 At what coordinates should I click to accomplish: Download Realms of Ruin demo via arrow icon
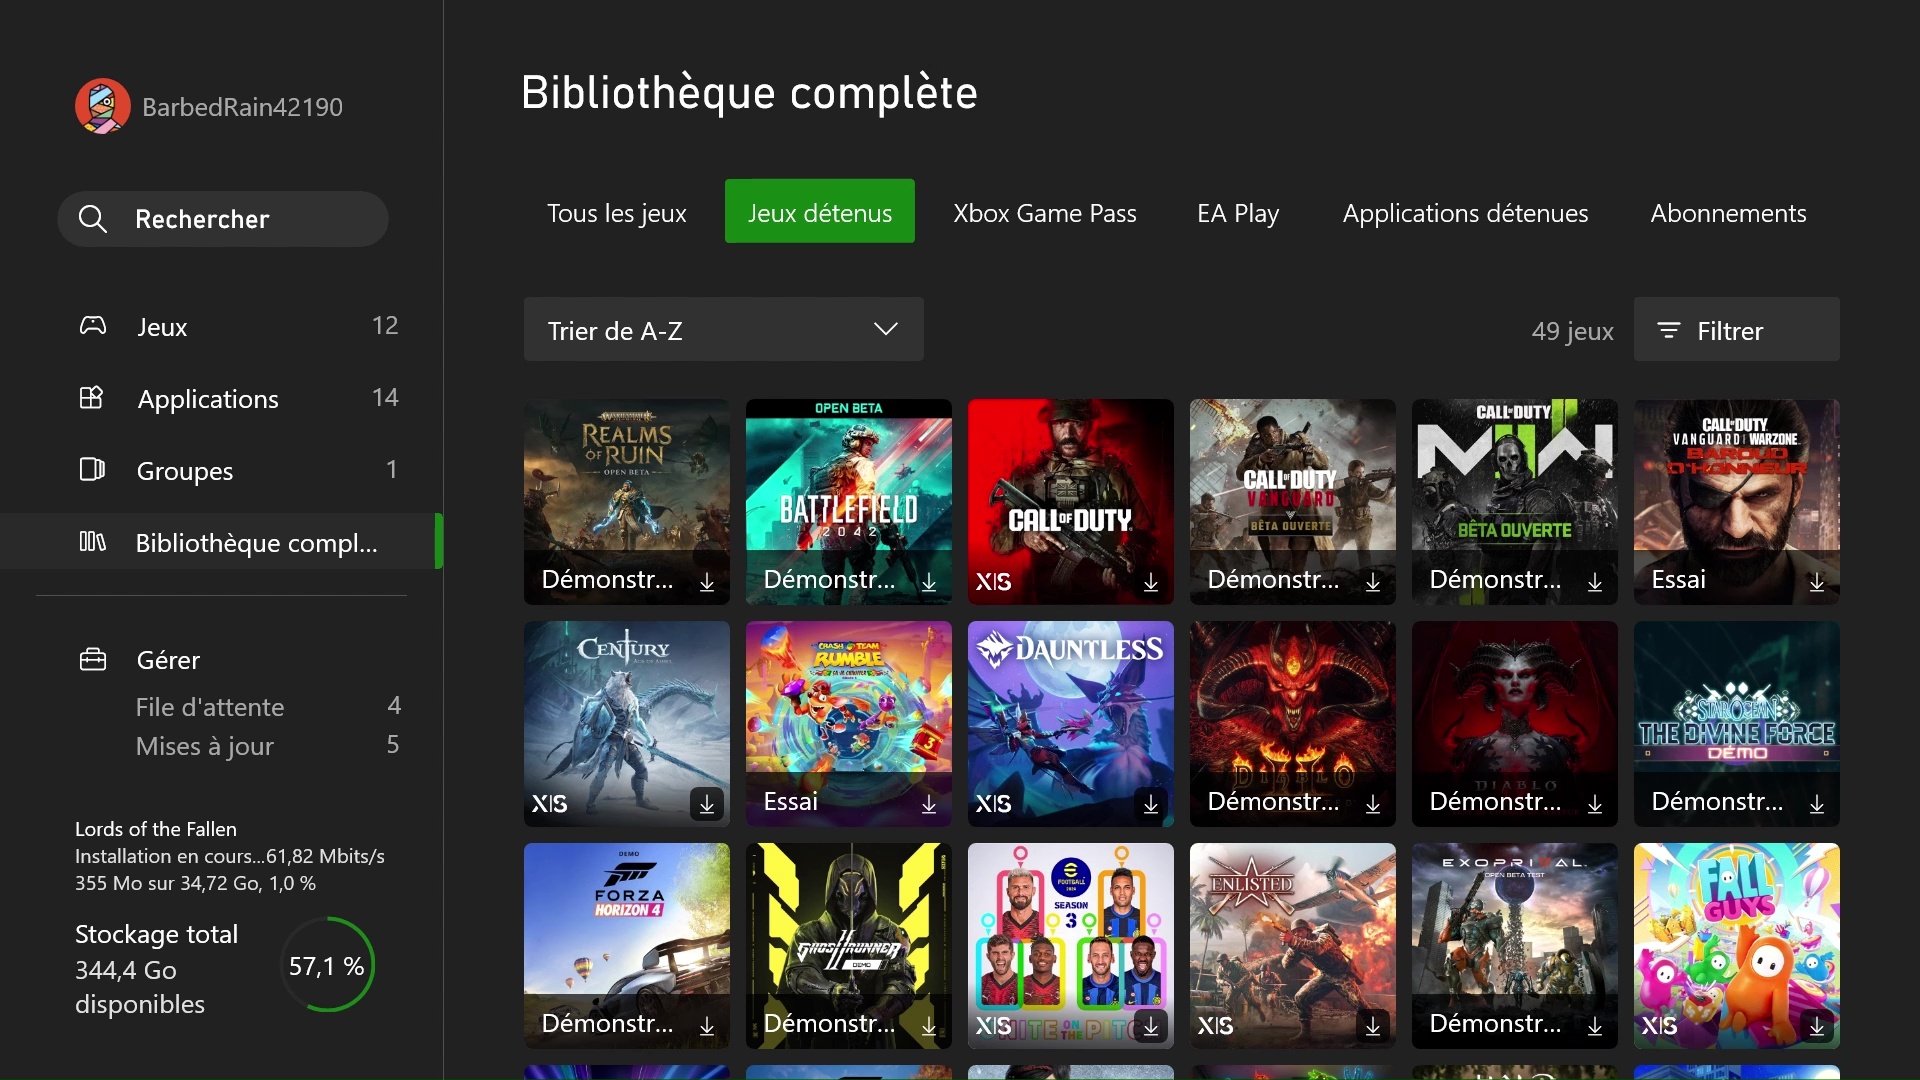pos(707,581)
